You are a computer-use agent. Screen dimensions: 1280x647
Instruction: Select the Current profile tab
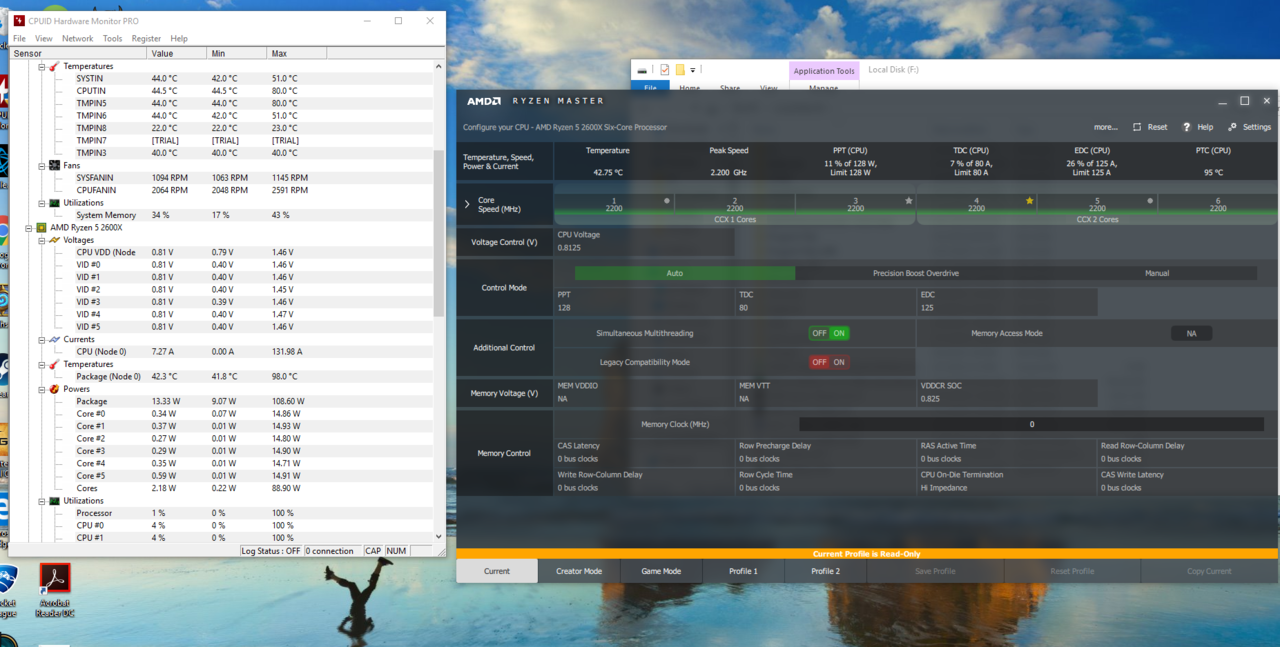pos(497,571)
